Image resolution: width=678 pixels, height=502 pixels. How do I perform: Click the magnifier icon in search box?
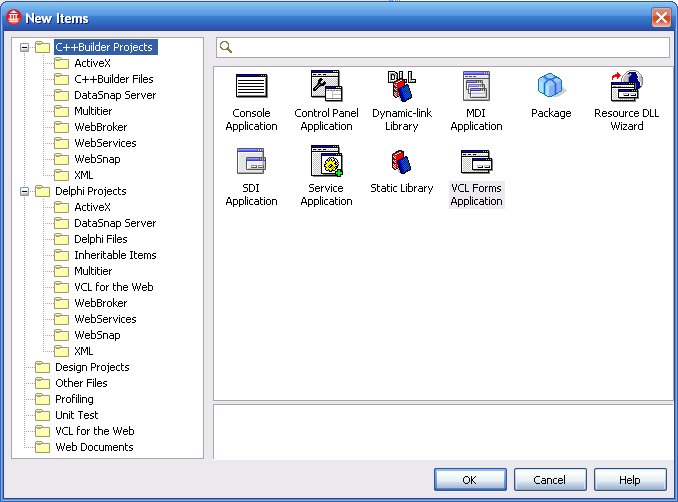click(226, 47)
